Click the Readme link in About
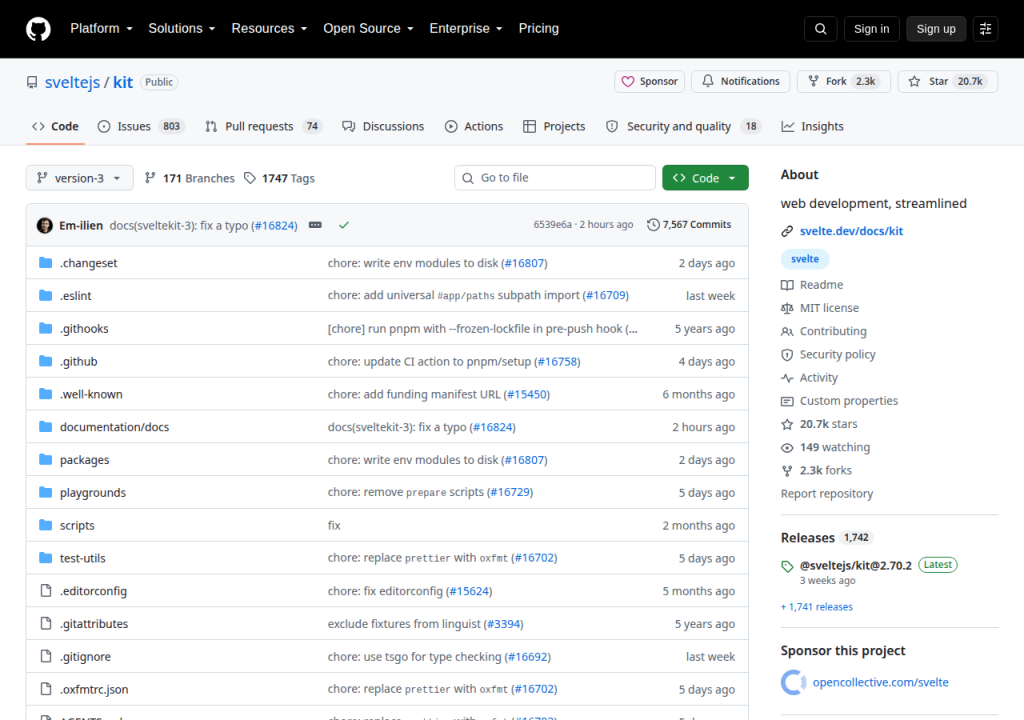 tap(821, 285)
